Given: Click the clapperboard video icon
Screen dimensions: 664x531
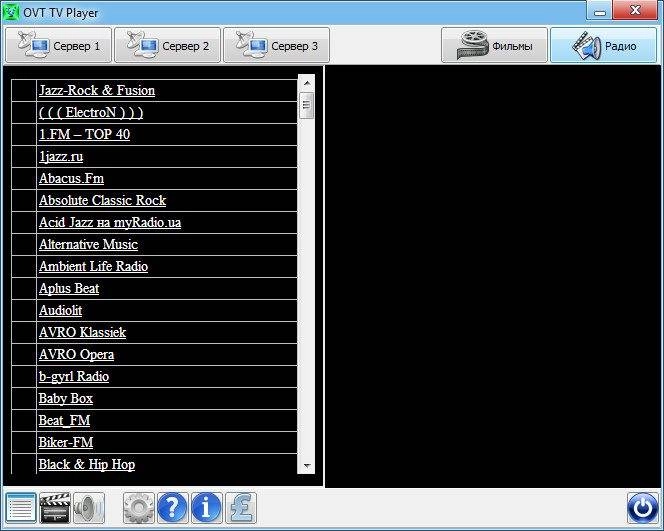Looking at the screenshot, I should pos(55,508).
